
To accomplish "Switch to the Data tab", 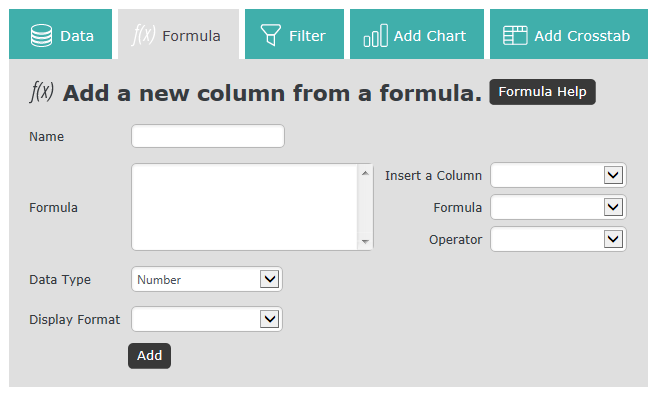I will 60,34.
